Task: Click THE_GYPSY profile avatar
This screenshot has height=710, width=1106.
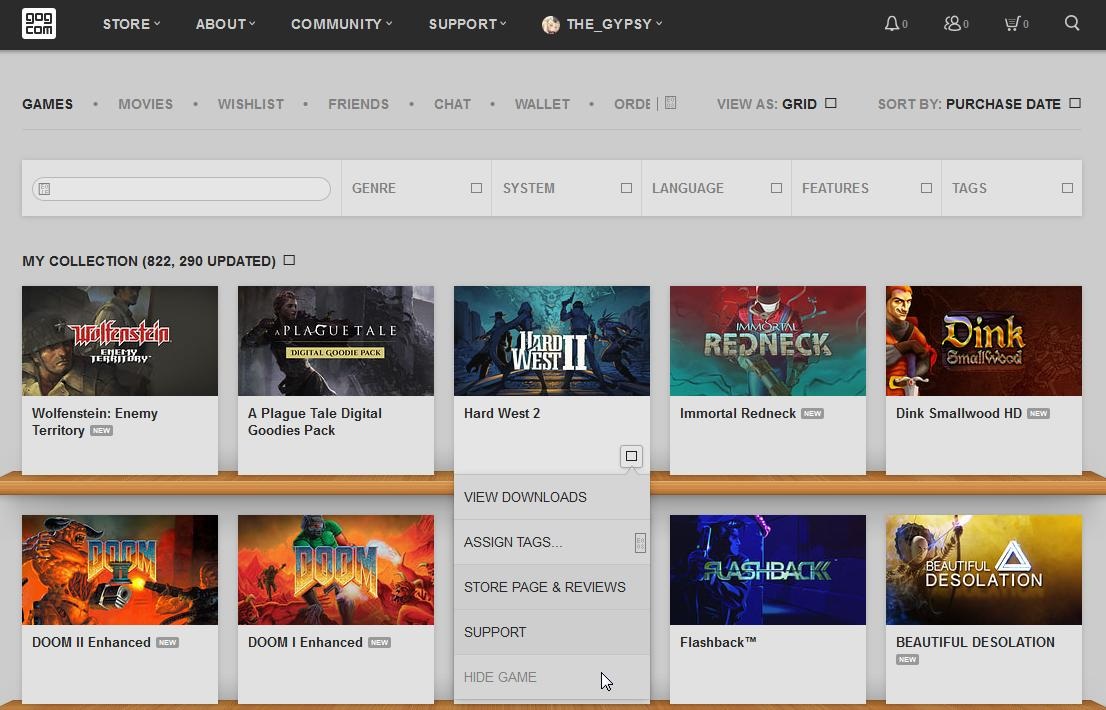Action: click(x=551, y=25)
